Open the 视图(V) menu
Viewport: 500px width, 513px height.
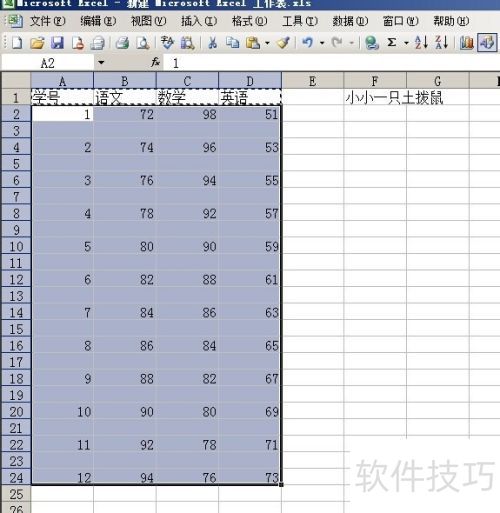point(148,21)
